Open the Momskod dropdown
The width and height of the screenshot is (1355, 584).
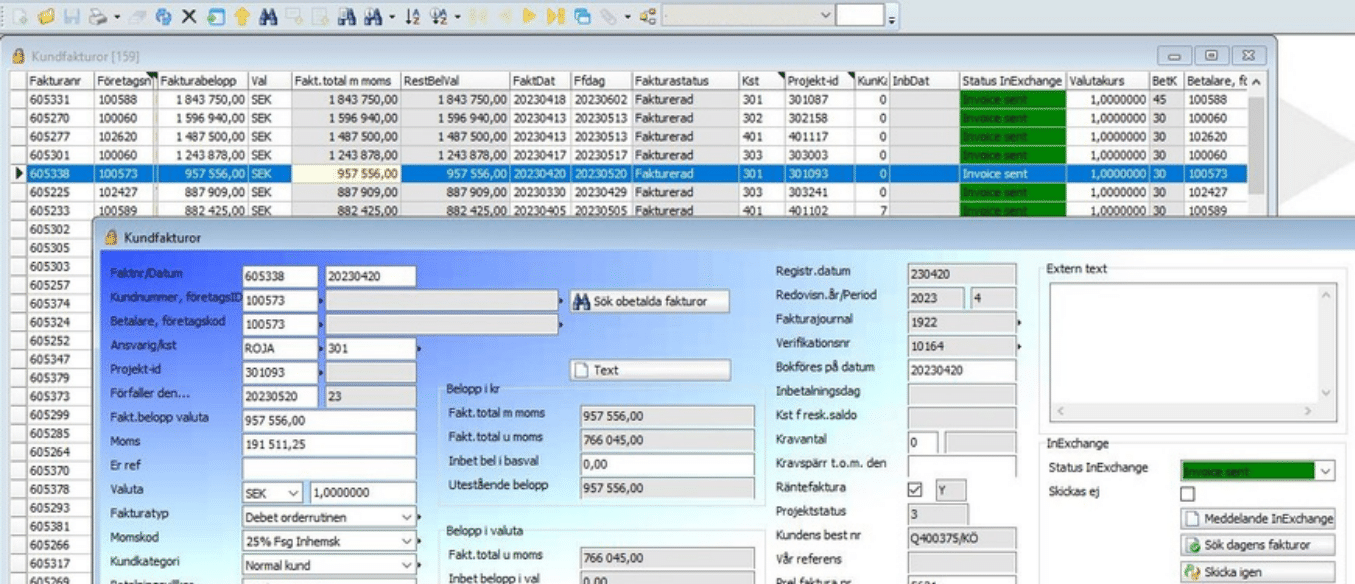407,541
